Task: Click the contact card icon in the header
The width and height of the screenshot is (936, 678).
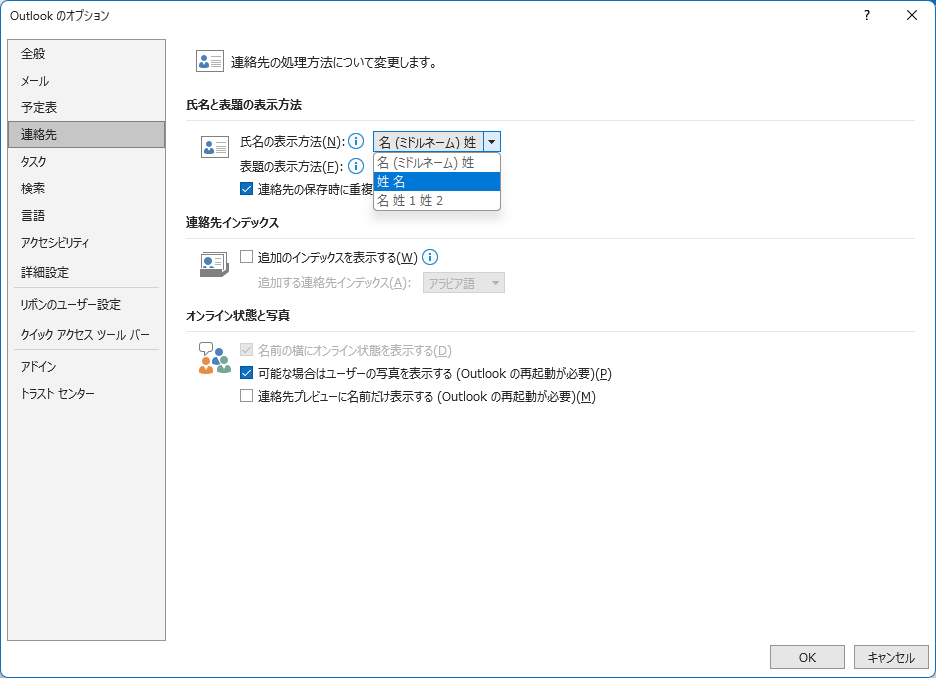Action: coord(210,61)
